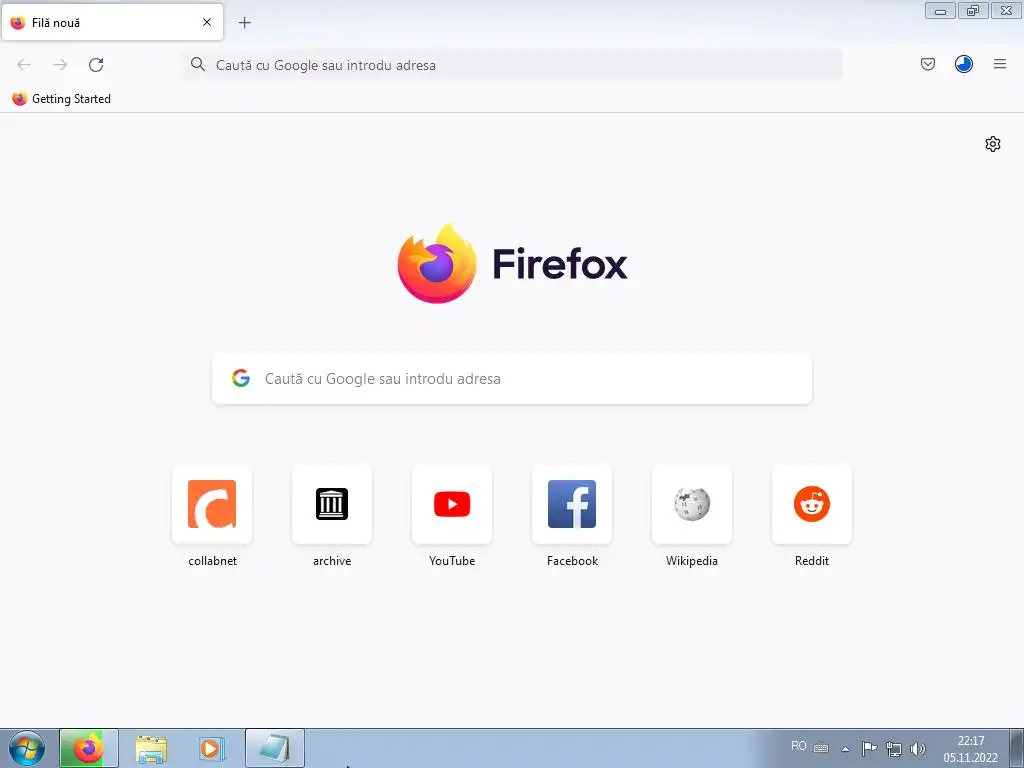
Task: Focus the center Google search box
Action: [512, 378]
